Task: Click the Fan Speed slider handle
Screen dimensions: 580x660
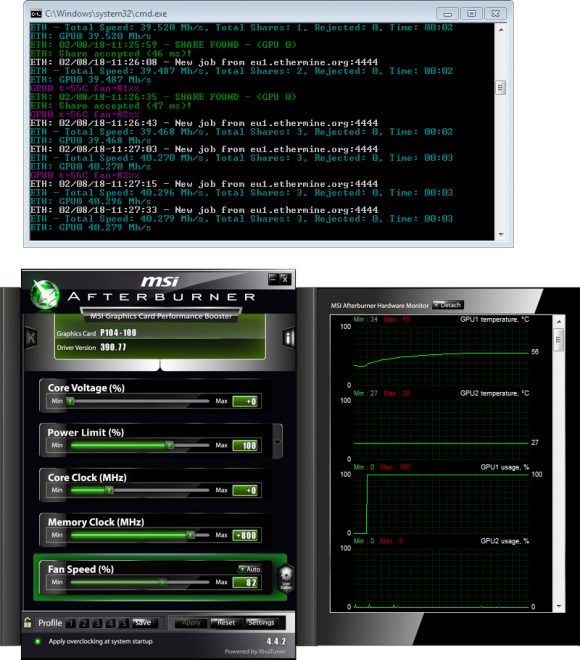Action: 162,582
